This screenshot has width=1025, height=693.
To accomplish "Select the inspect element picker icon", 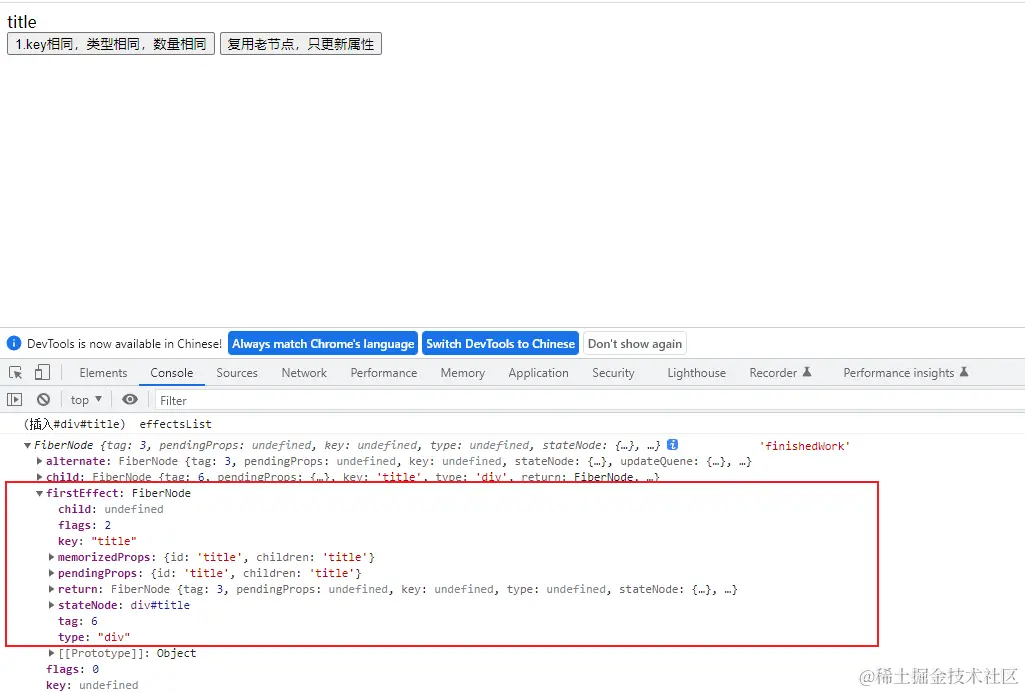I will pyautogui.click(x=16, y=373).
